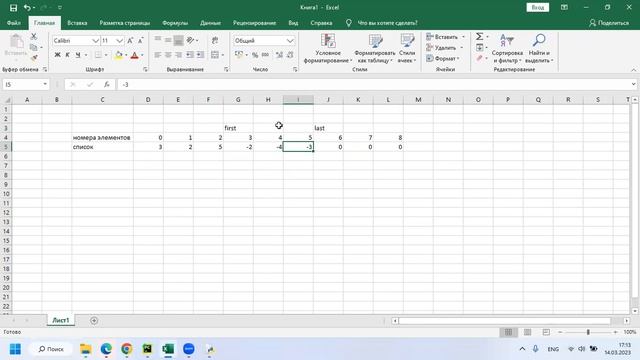The width and height of the screenshot is (640, 360).
Task: Click the Fill down icon
Action: [x=480, y=48]
